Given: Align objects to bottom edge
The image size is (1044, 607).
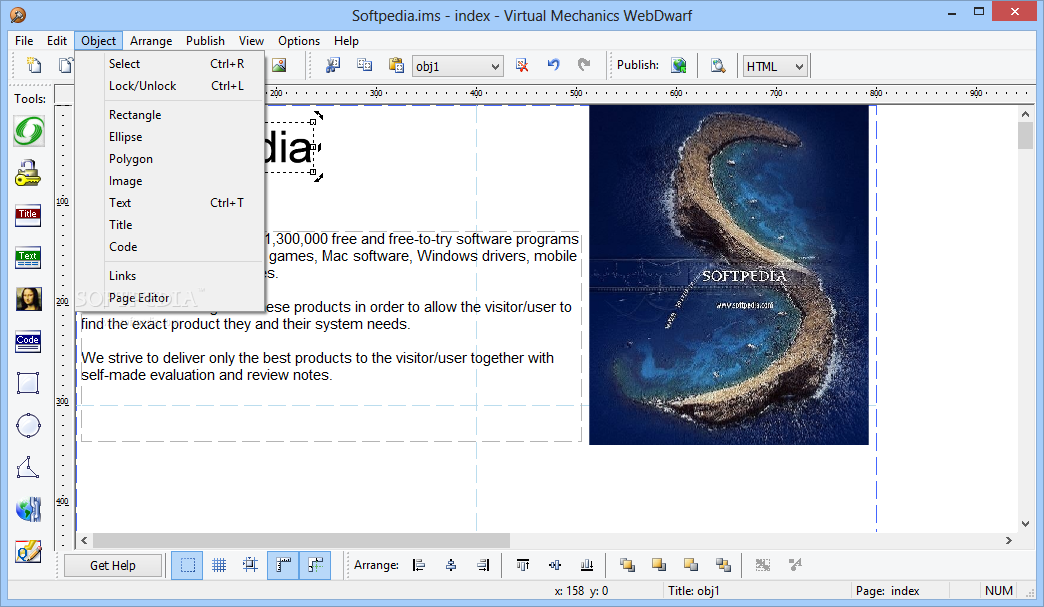Looking at the screenshot, I should coord(587,565).
